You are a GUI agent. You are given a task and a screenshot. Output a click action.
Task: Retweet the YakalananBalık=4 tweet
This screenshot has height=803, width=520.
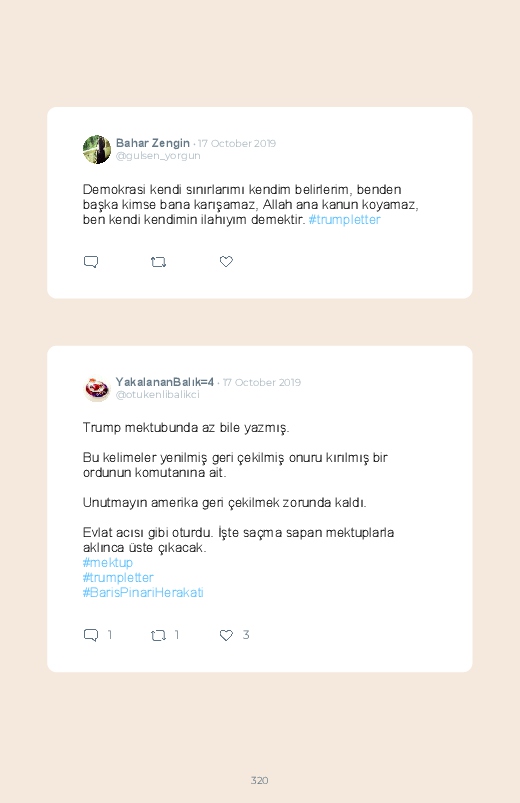tap(158, 636)
